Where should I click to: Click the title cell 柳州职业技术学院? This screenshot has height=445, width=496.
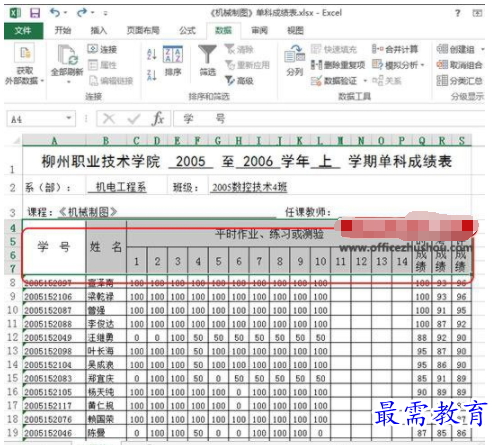pyautogui.click(x=247, y=161)
